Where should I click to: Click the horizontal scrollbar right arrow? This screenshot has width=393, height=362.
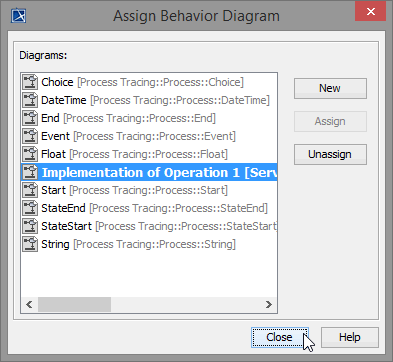click(269, 304)
